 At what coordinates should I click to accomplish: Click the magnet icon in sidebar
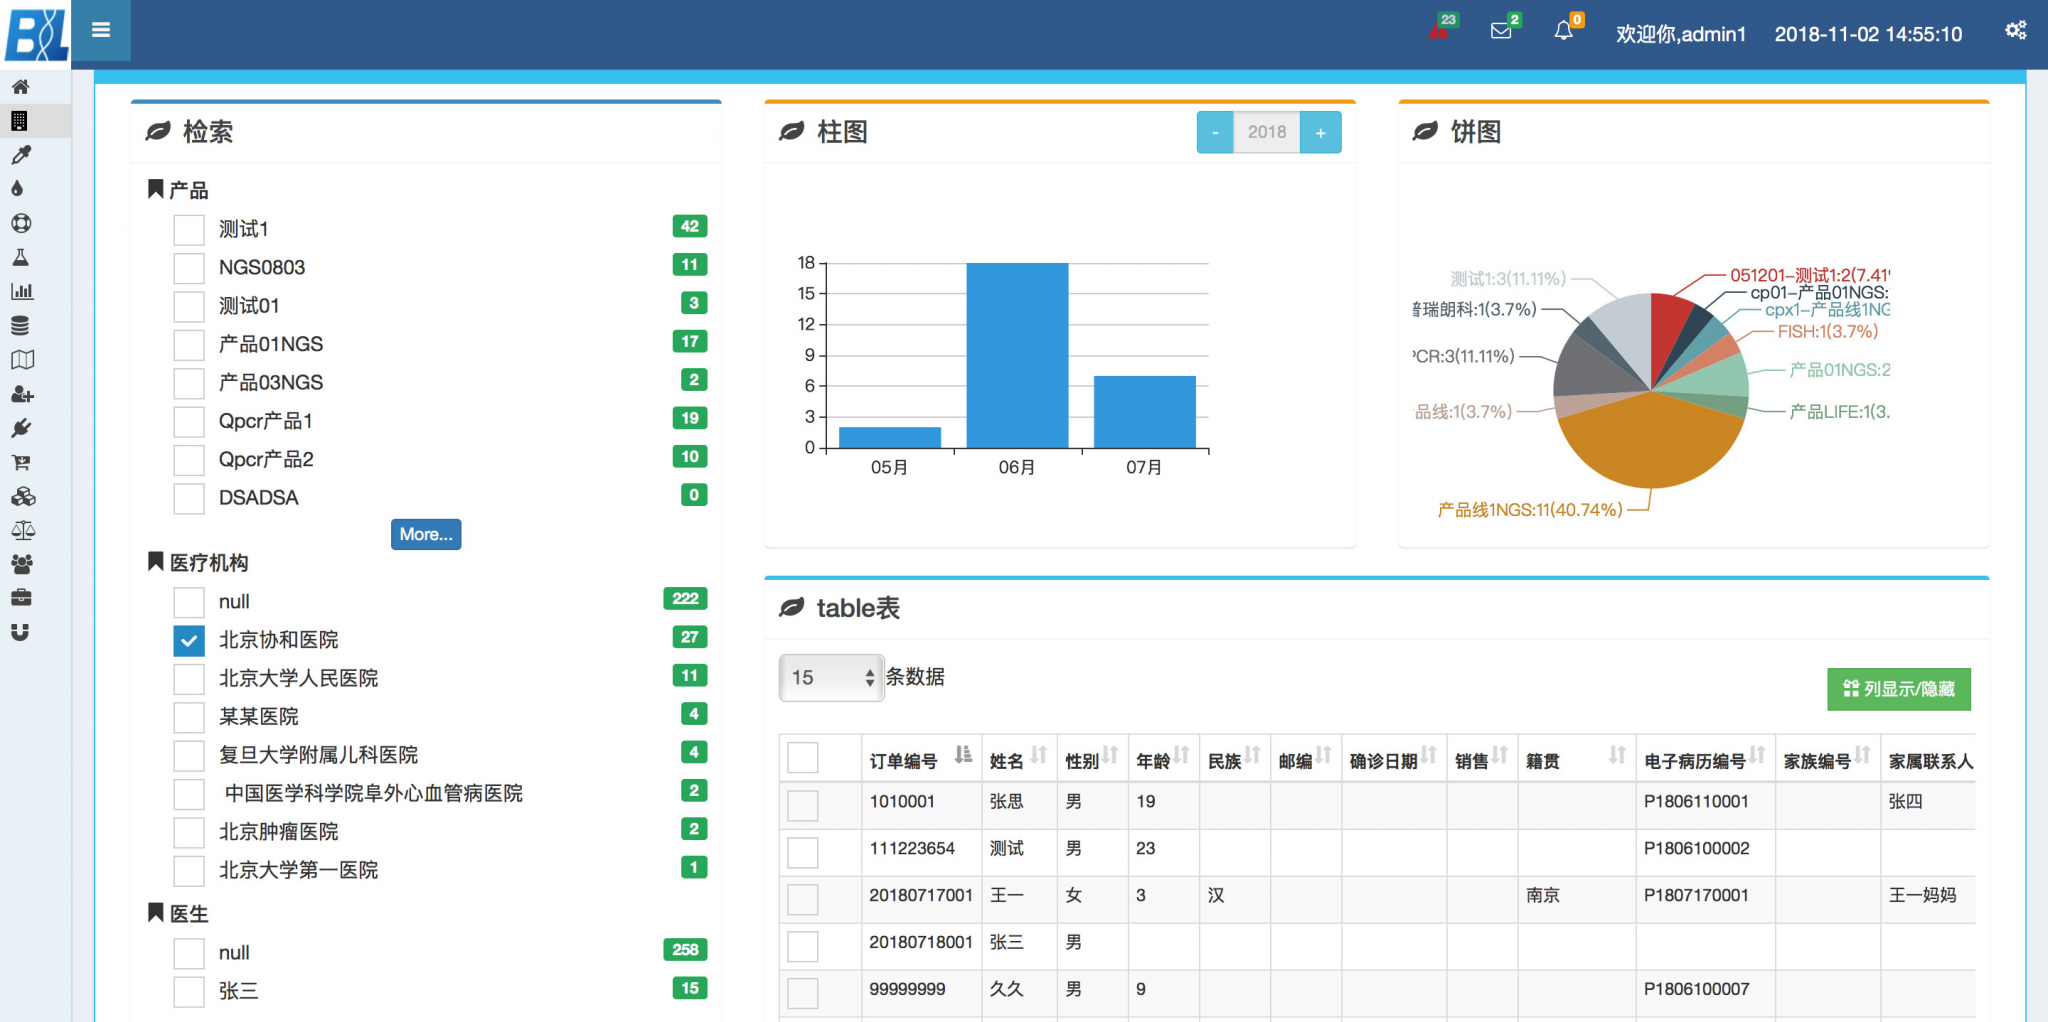click(20, 632)
